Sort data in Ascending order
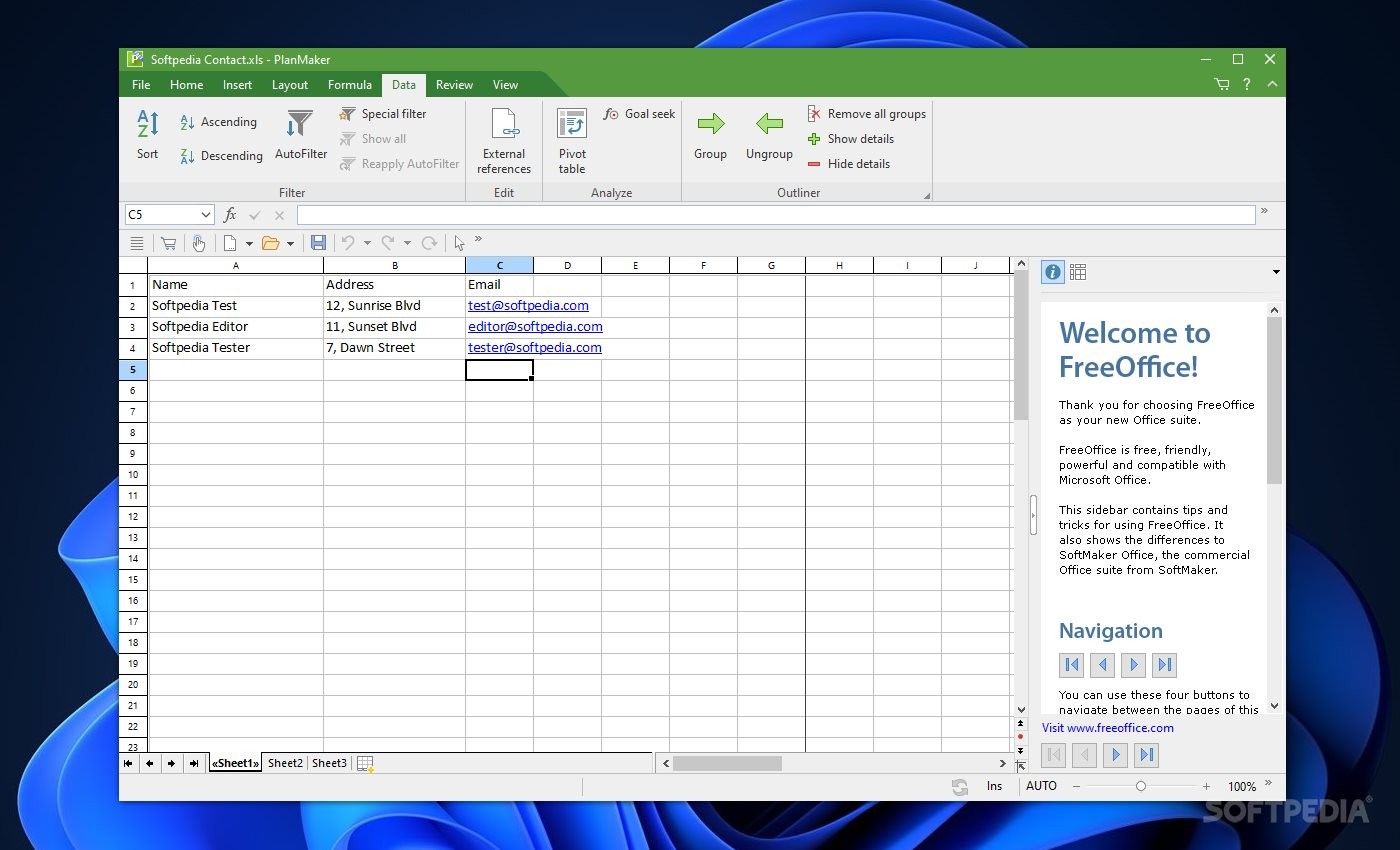 click(218, 122)
